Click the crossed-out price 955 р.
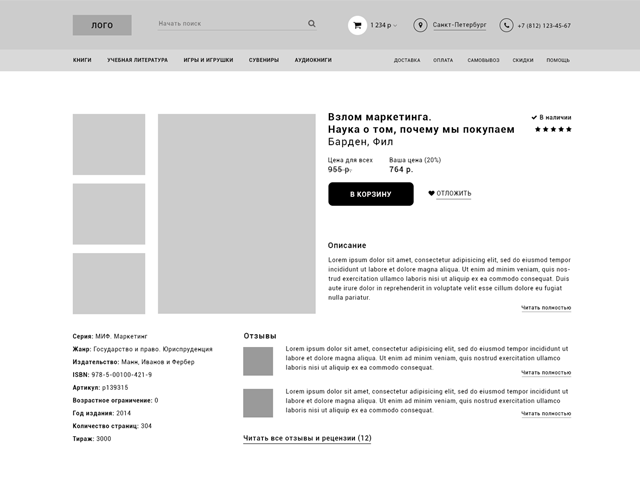The width and height of the screenshot is (640, 480). click(x=340, y=169)
